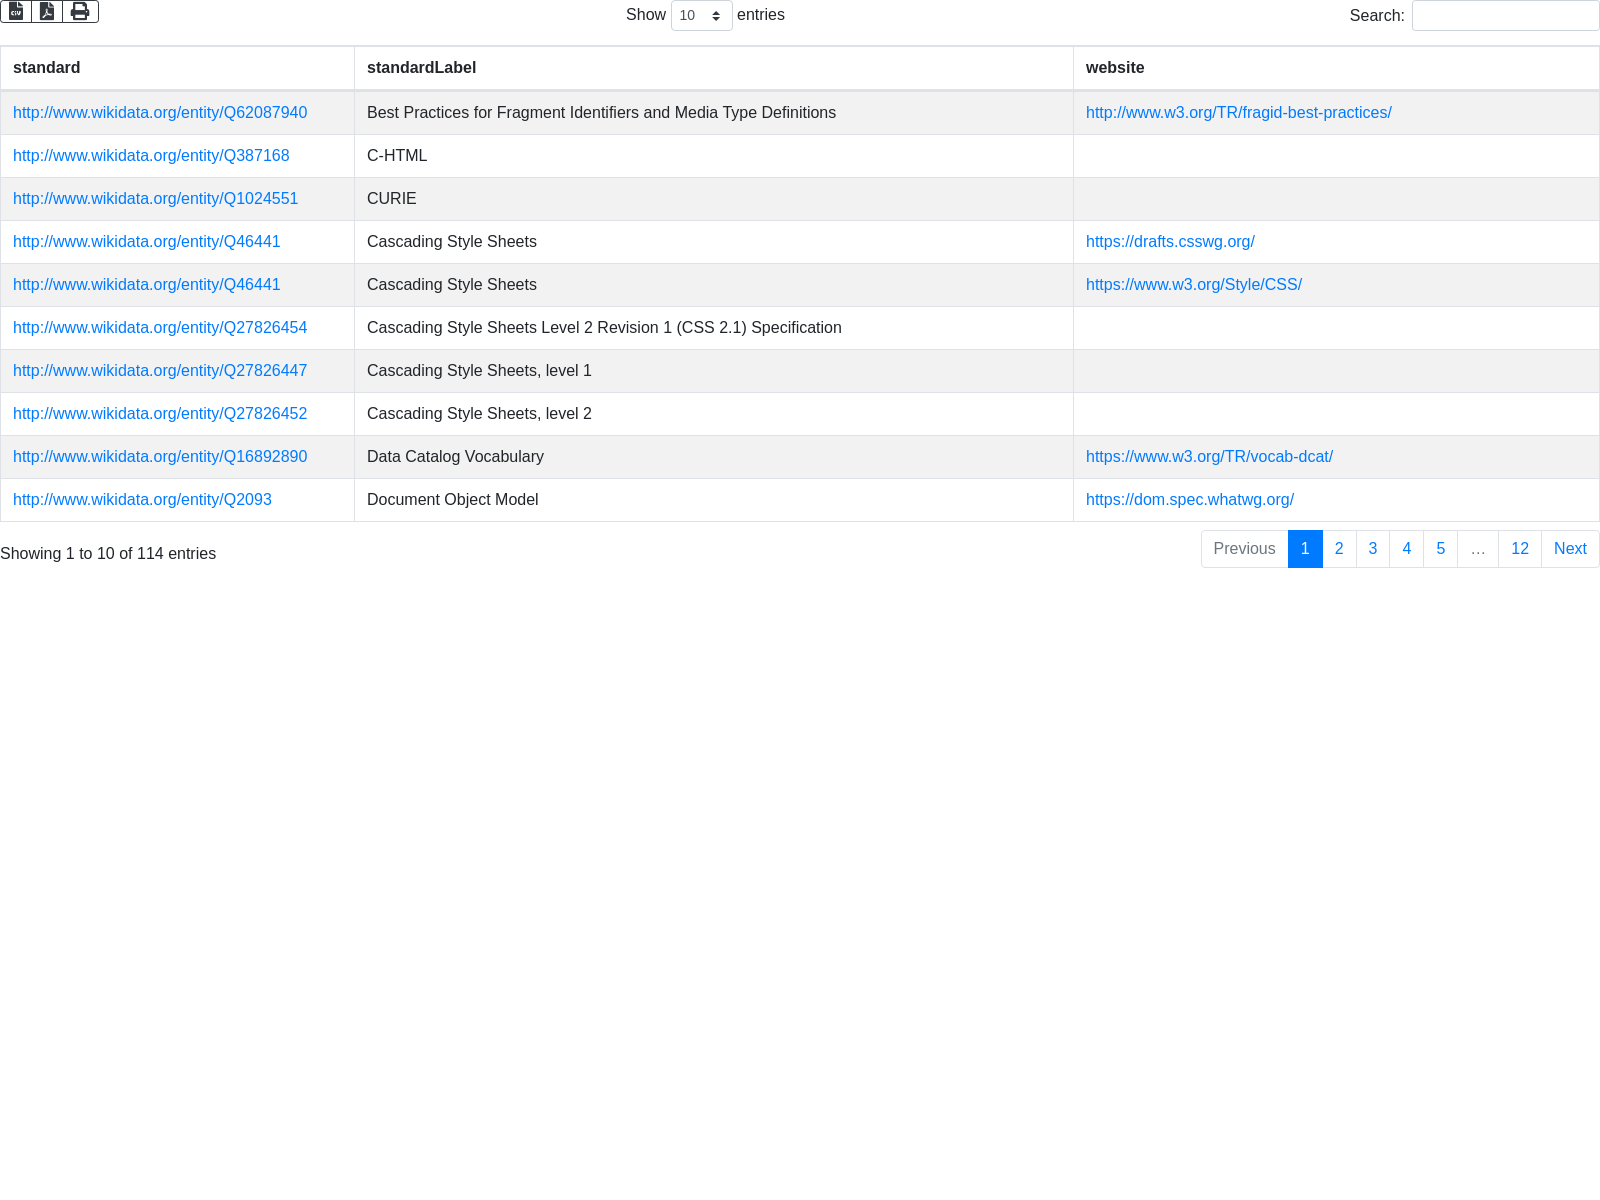Open the W3C vocab-dcat link
The image size is (1600, 1200).
tap(1209, 457)
